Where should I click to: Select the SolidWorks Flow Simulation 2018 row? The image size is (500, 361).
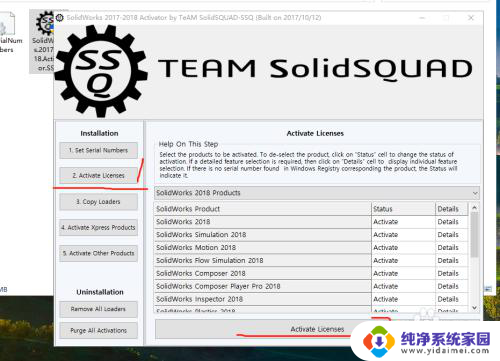pyautogui.click(x=262, y=260)
